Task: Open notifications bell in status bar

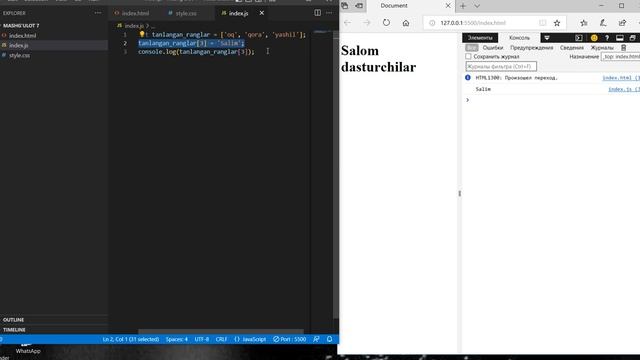Action: tap(329, 339)
